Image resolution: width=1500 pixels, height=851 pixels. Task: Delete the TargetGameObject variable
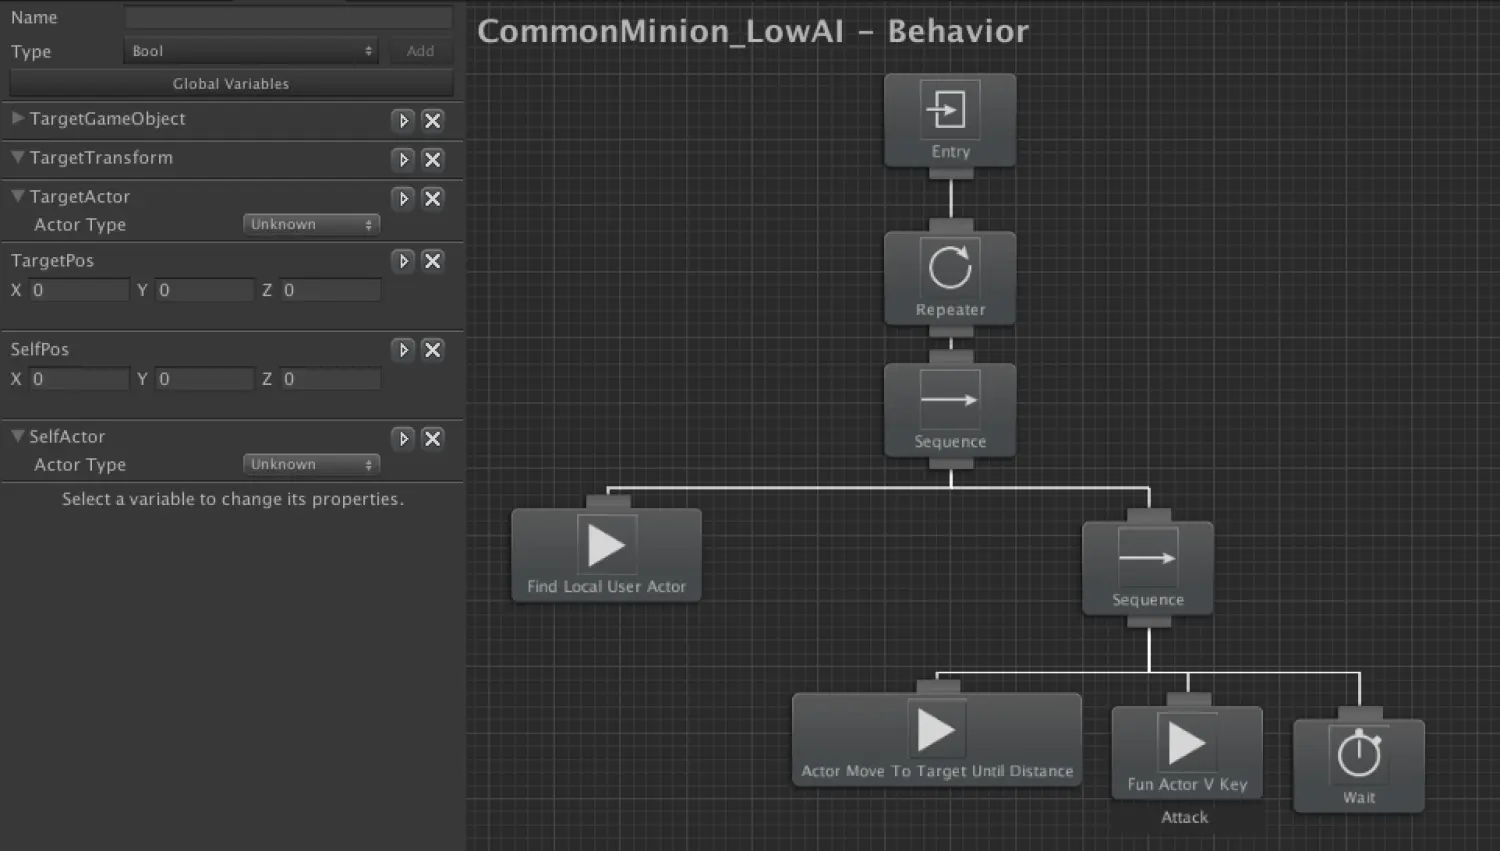pos(433,120)
